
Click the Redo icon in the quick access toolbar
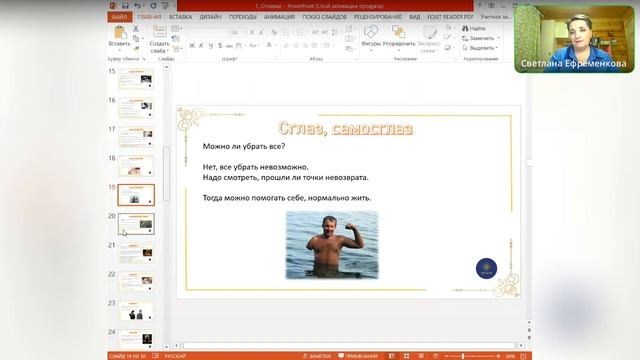[x=153, y=6]
